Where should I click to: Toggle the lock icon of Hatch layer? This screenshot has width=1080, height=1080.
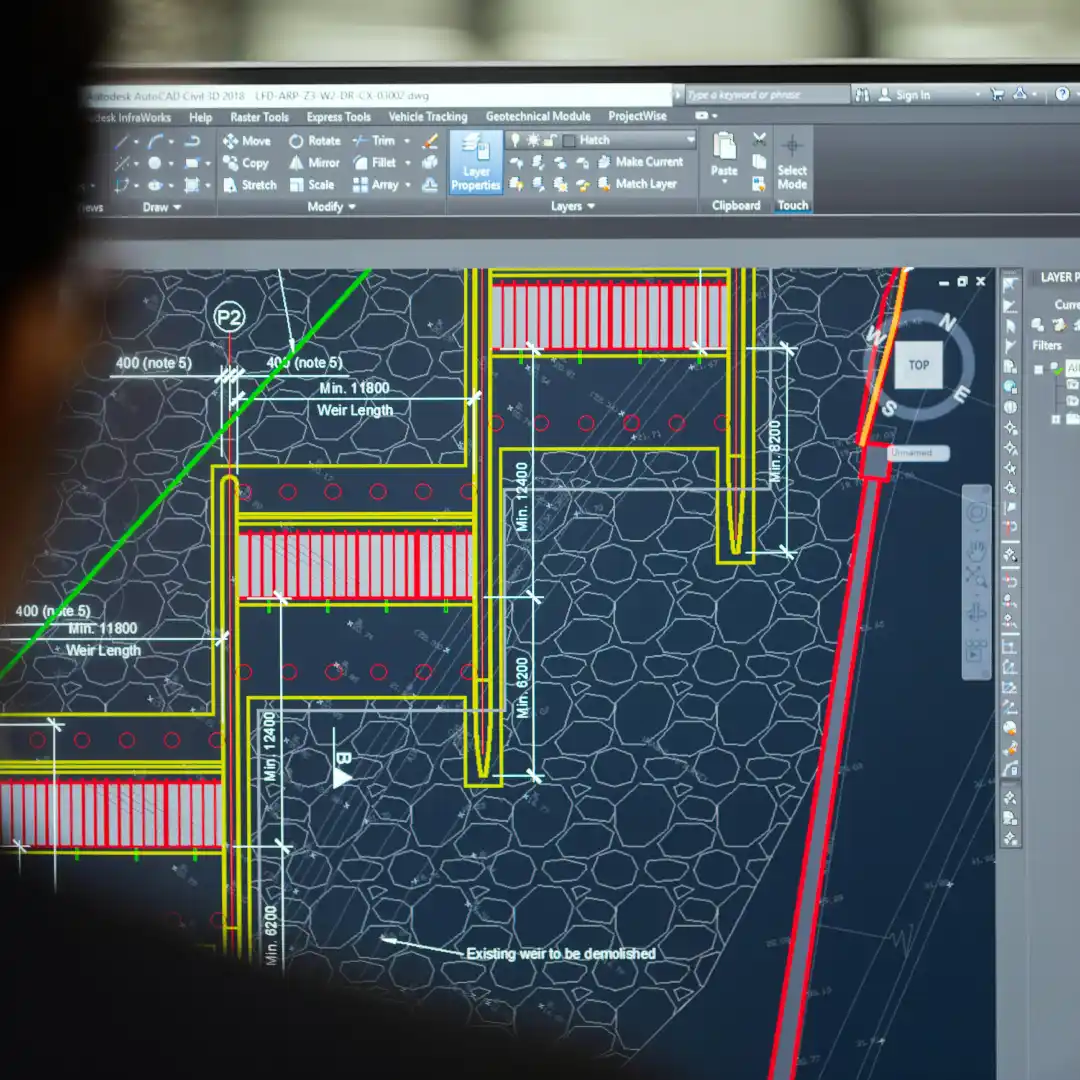point(550,140)
